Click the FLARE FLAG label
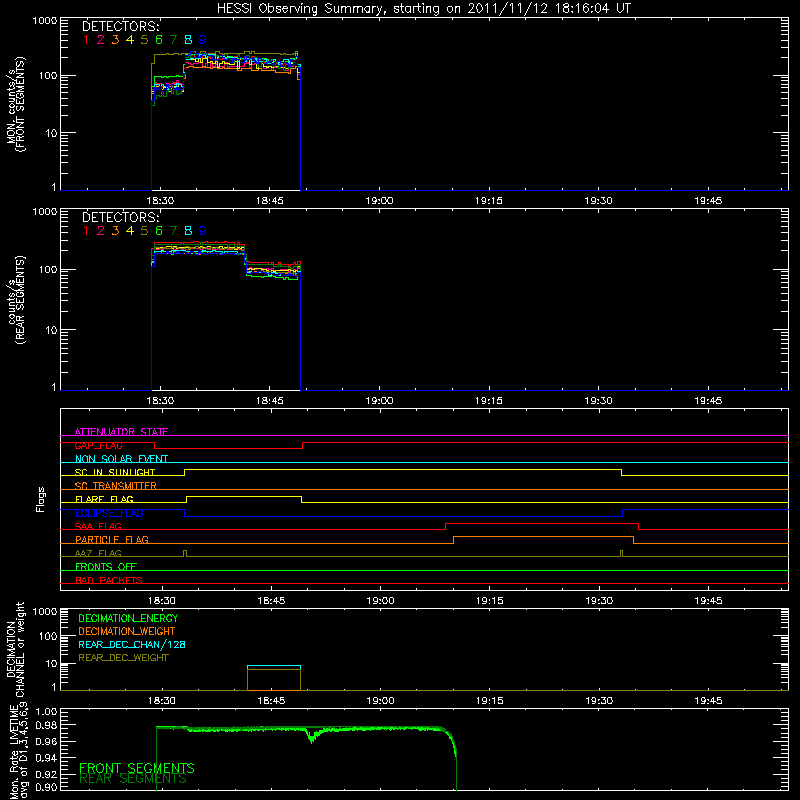The width and height of the screenshot is (800, 800). point(104,499)
